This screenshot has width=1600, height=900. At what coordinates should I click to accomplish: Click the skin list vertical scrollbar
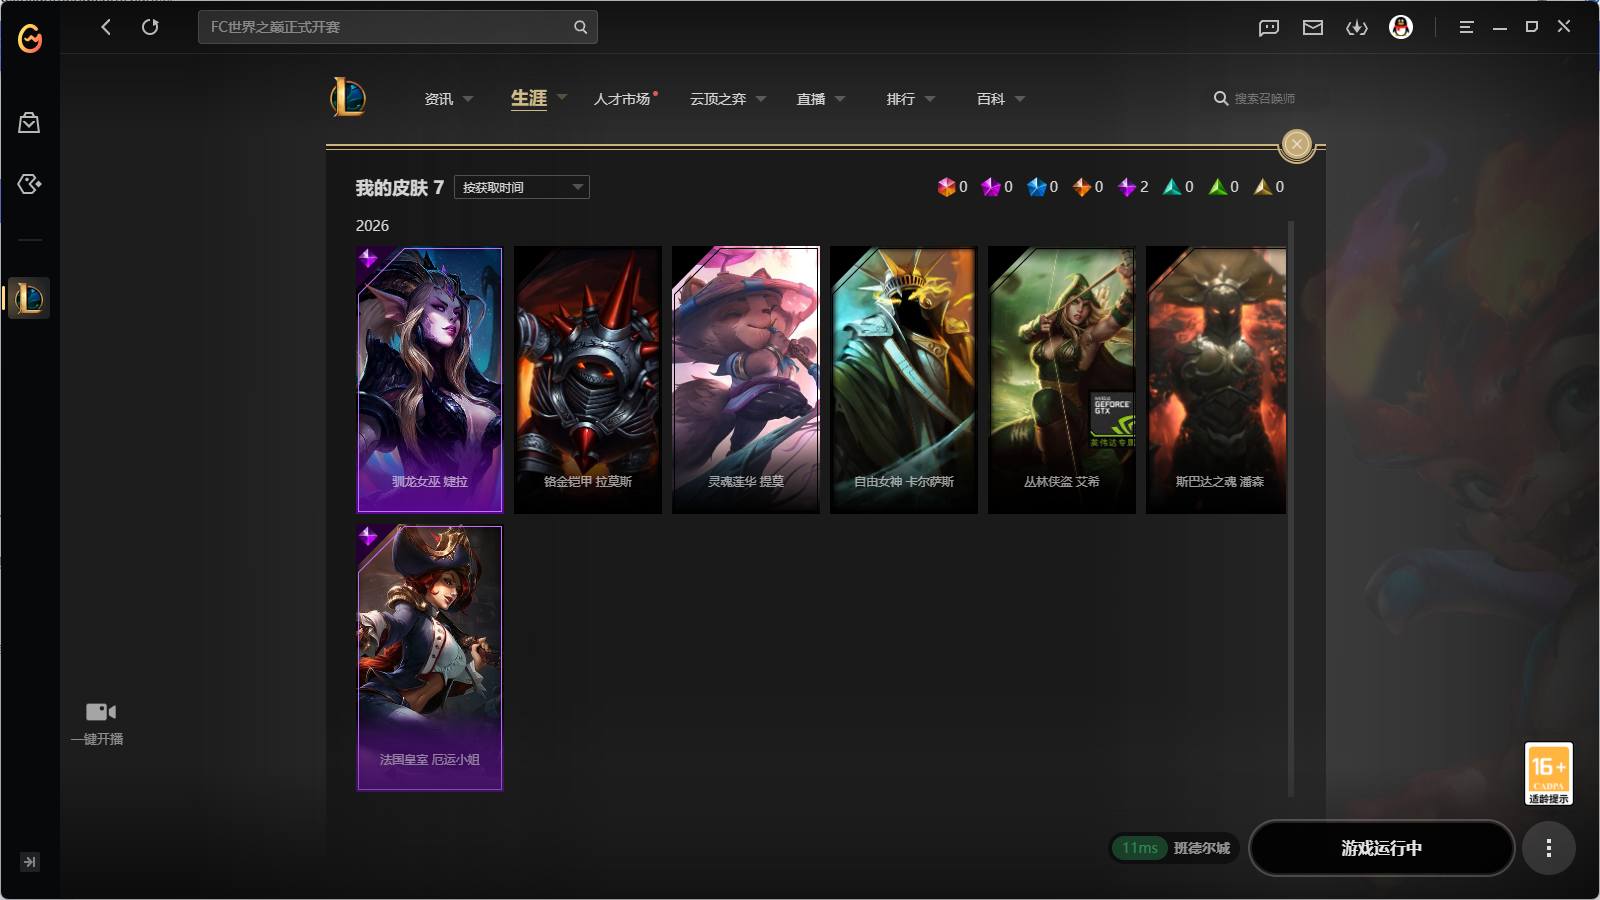coord(1291,508)
